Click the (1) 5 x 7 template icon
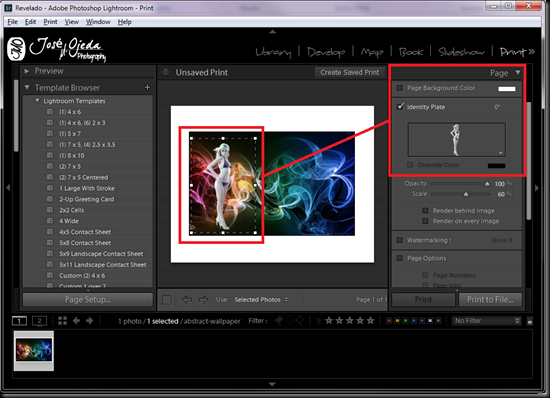The height and width of the screenshot is (398, 550). coord(50,133)
